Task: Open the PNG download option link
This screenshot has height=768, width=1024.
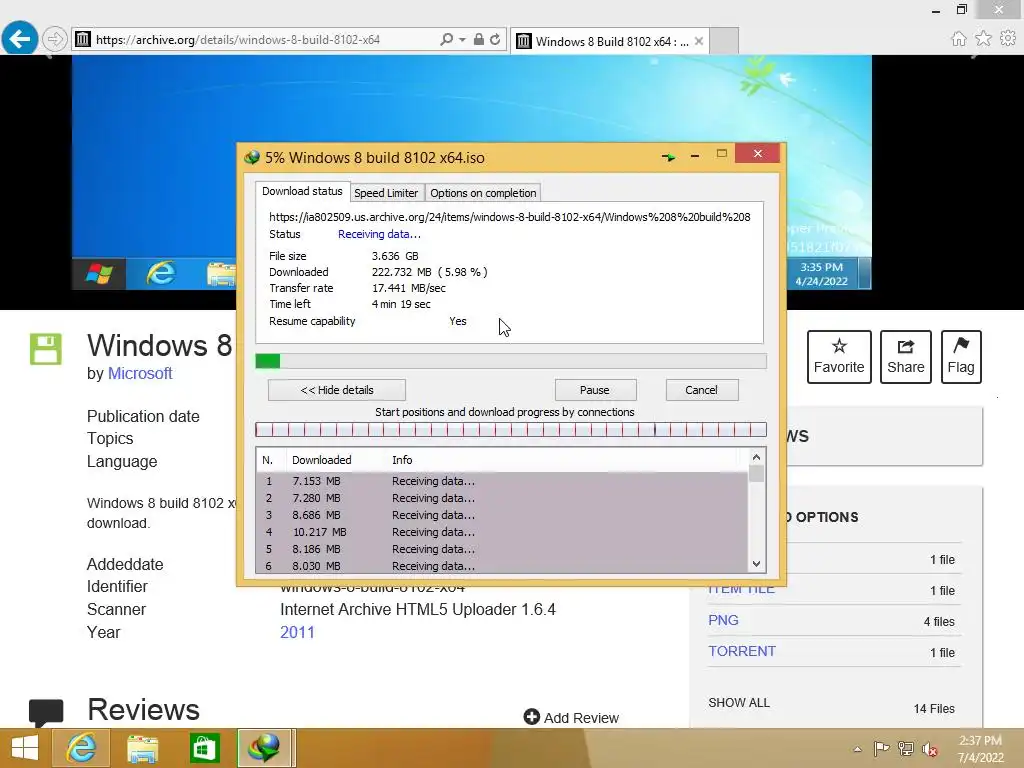Action: click(x=724, y=620)
